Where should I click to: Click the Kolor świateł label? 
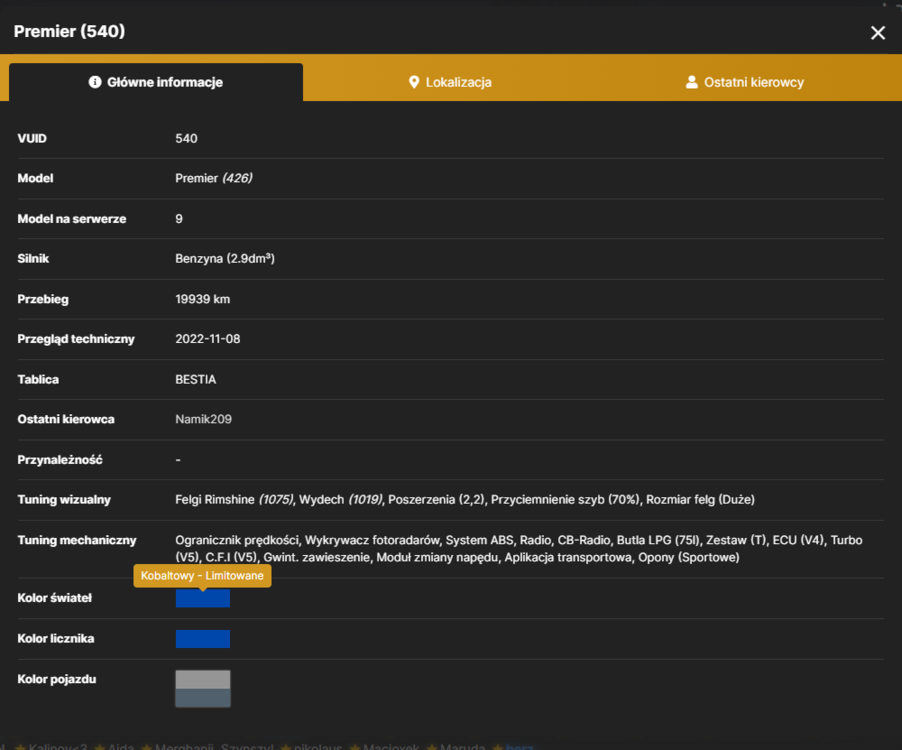click(55, 598)
